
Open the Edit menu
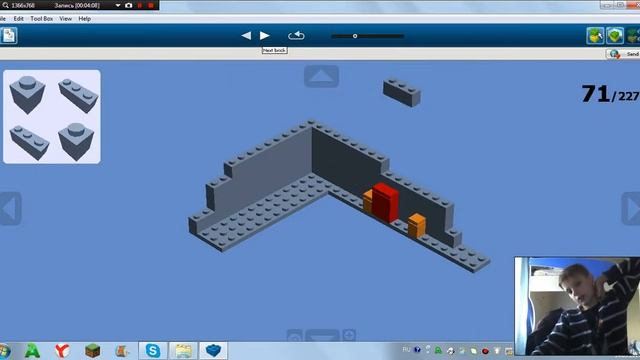[x=18, y=19]
